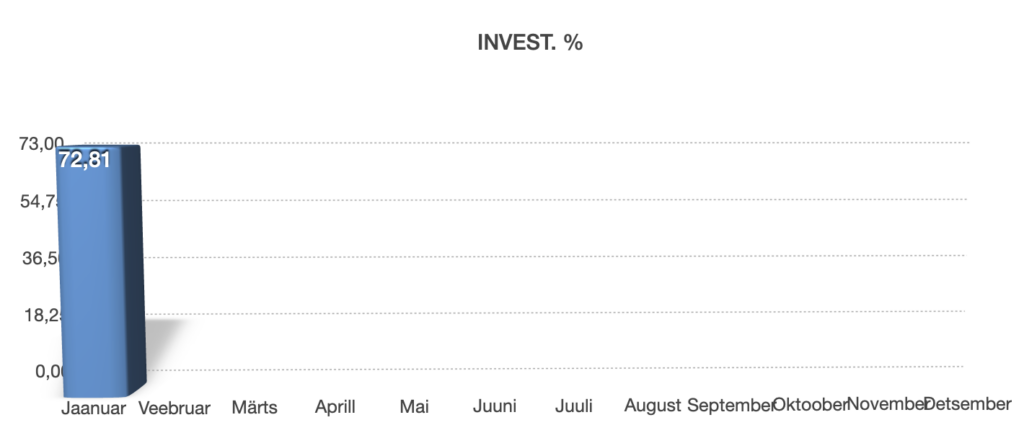This screenshot has width=1024, height=438.
Task: Select the 36,50 axis value
Action: (41, 258)
